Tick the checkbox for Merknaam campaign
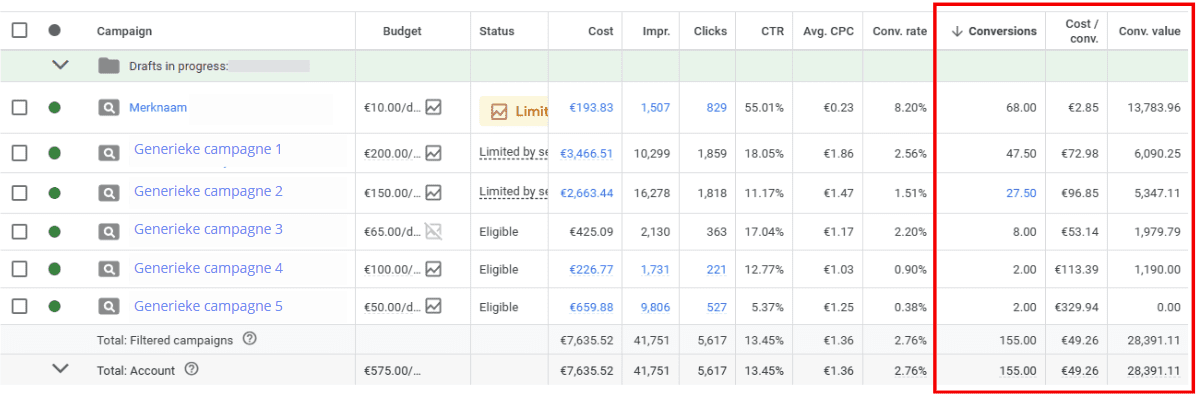 [x=20, y=108]
